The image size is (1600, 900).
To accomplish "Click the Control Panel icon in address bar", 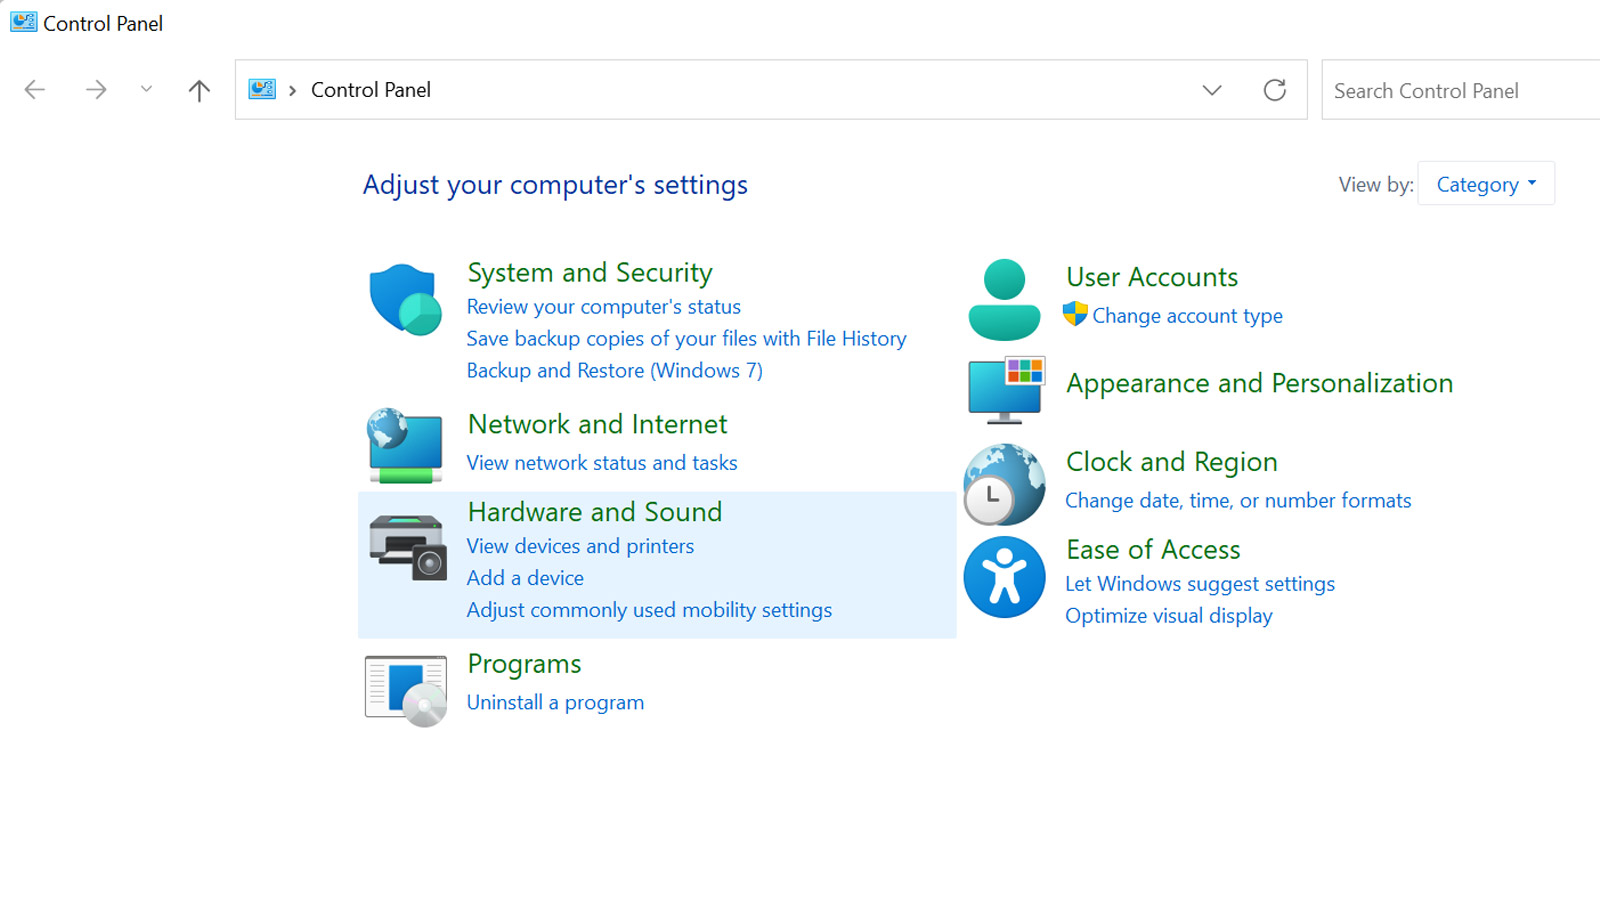I will click(262, 89).
